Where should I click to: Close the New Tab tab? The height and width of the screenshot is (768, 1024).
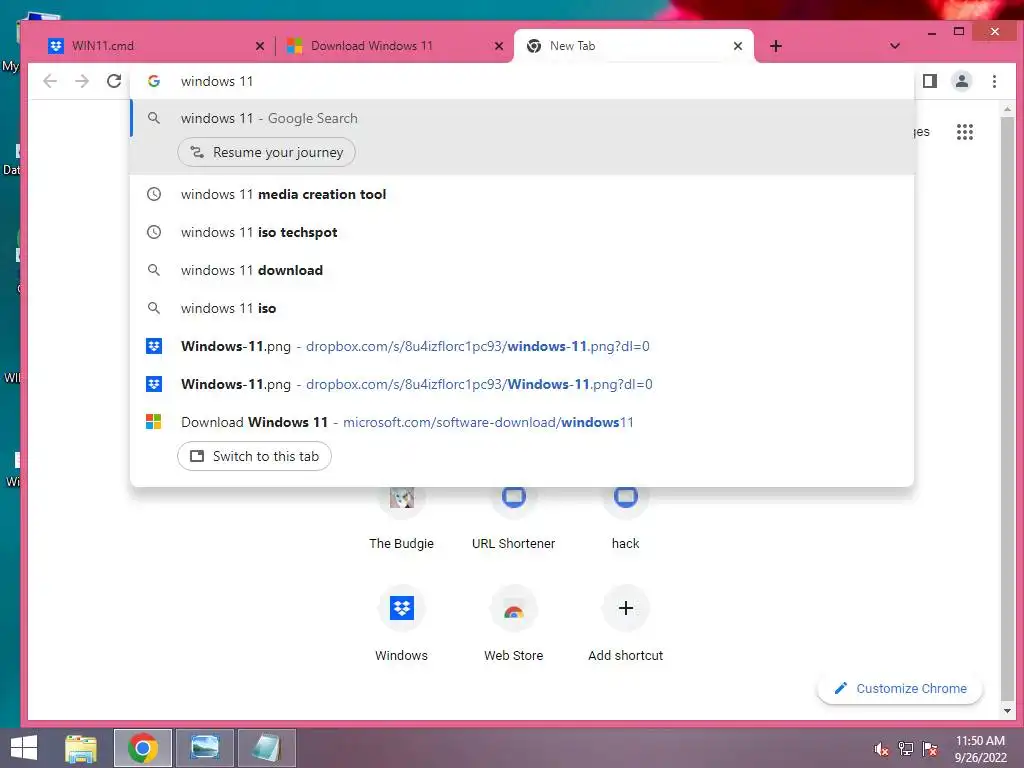pyautogui.click(x=738, y=46)
